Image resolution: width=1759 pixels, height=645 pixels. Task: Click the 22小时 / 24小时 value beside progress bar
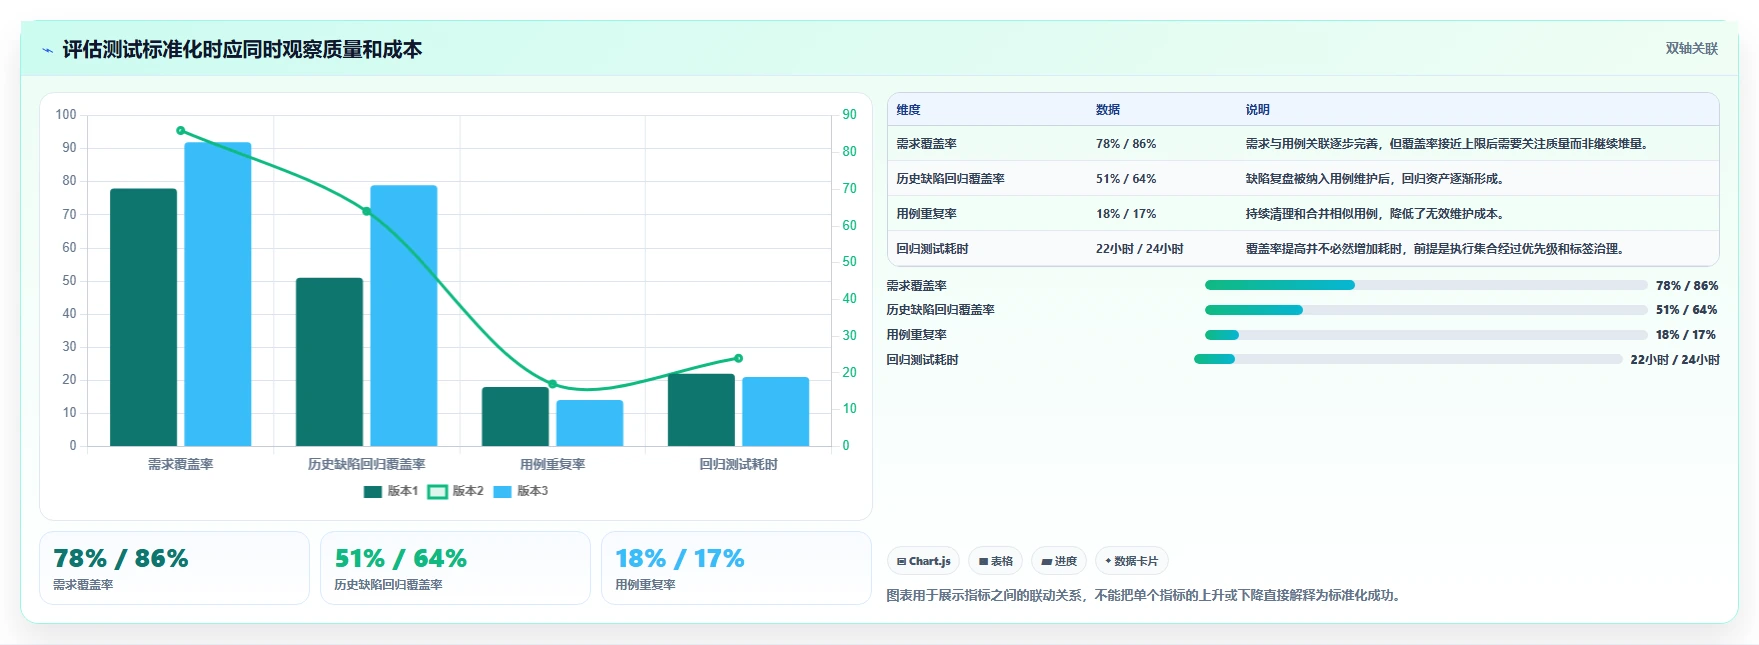1675,360
